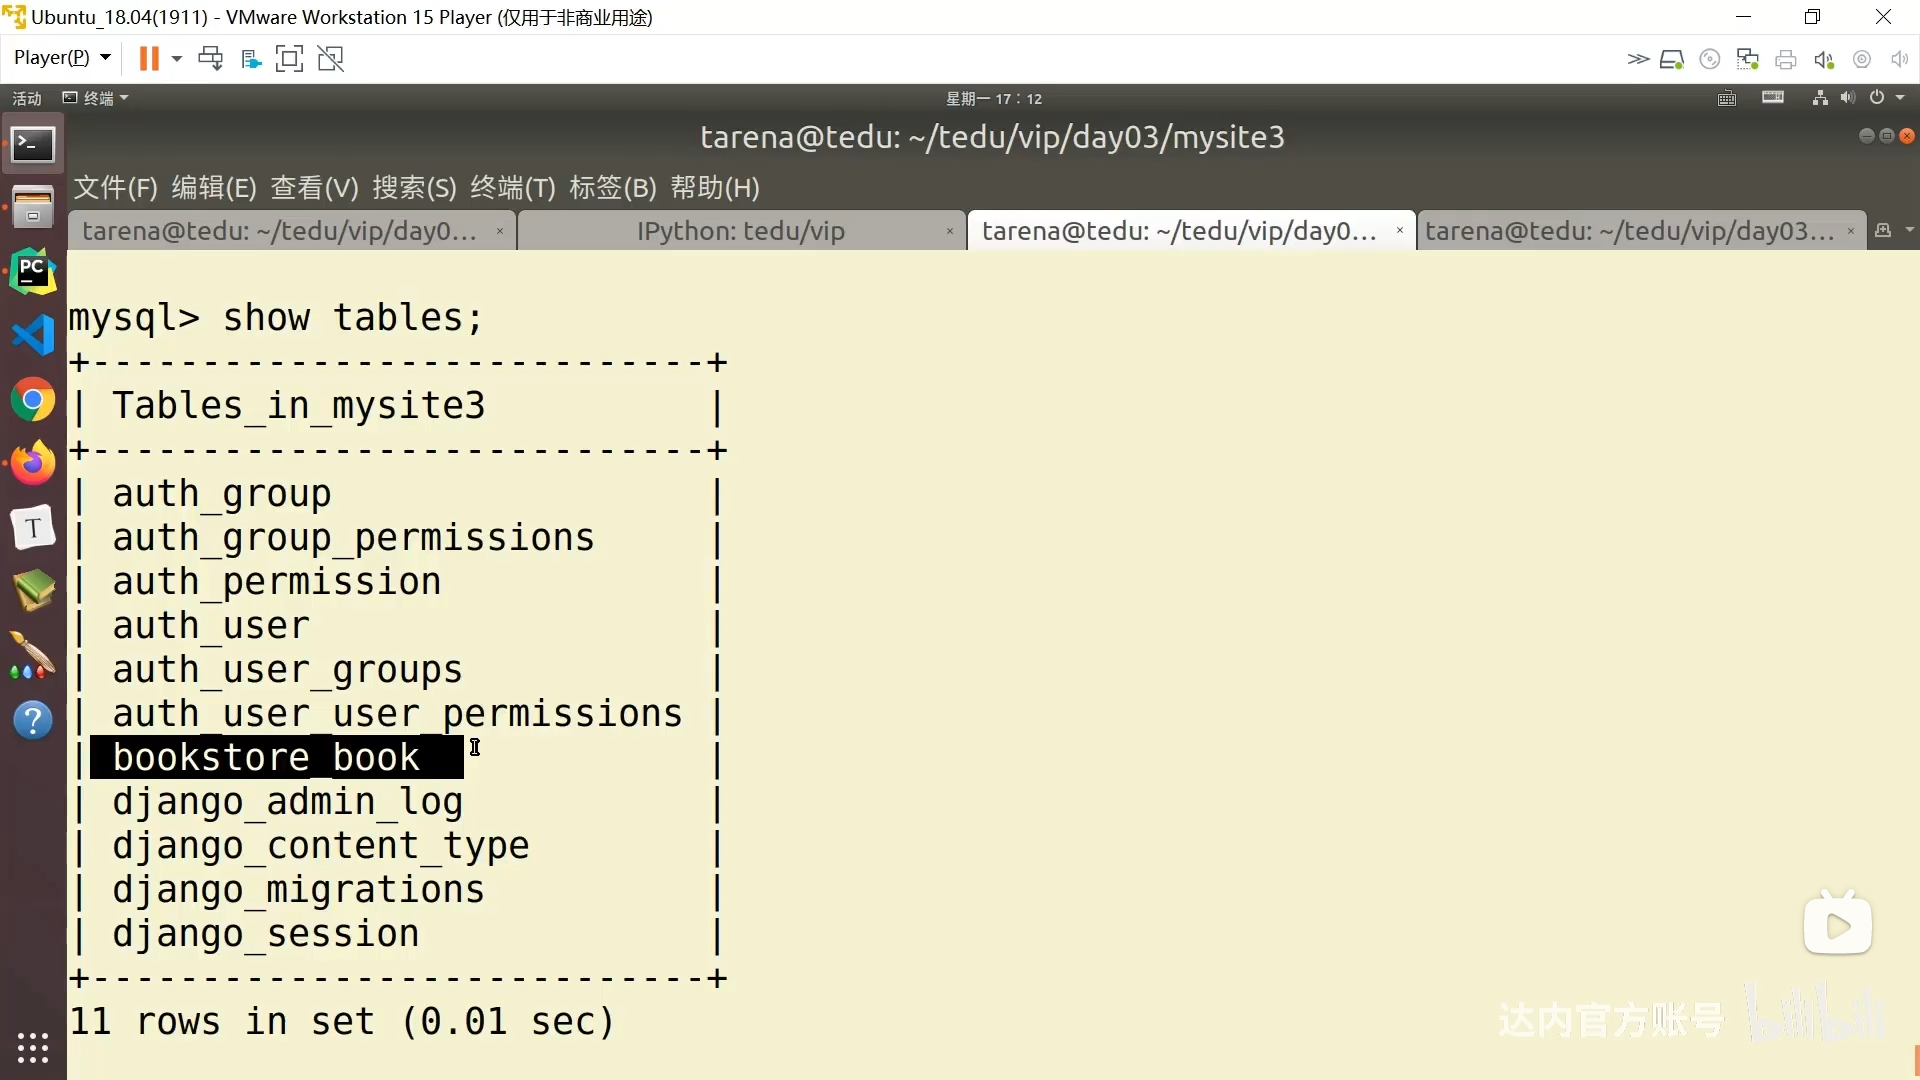Launch PyCharm from the dock
Screen dimensions: 1920x1080
pyautogui.click(x=33, y=271)
